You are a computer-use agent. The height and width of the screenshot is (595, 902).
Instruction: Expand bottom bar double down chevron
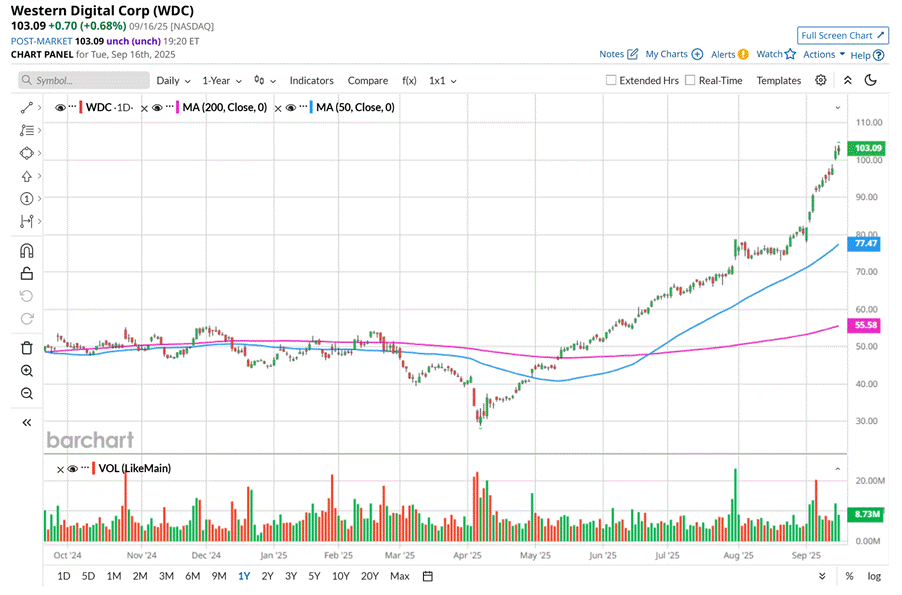coord(822,576)
